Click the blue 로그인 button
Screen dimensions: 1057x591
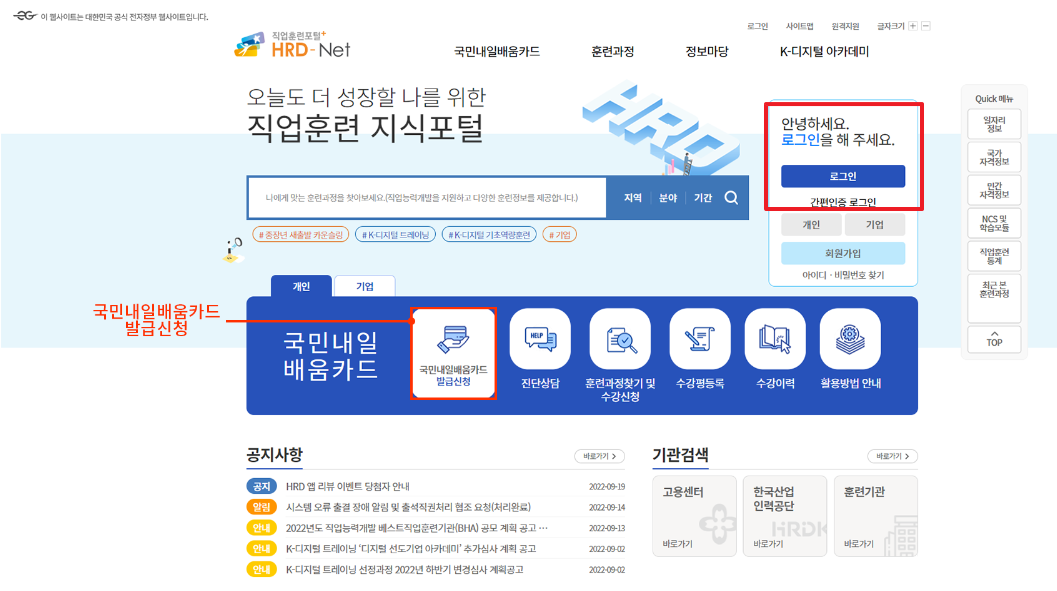(x=843, y=176)
